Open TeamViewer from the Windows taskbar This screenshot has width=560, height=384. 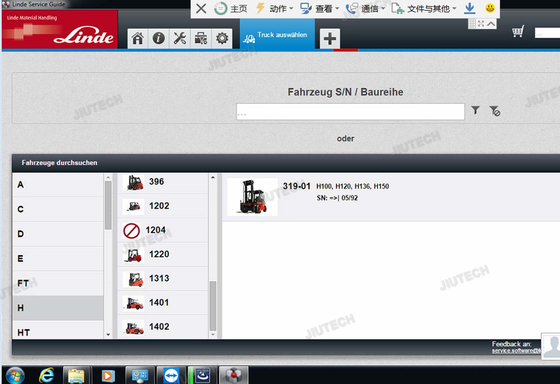[171, 375]
